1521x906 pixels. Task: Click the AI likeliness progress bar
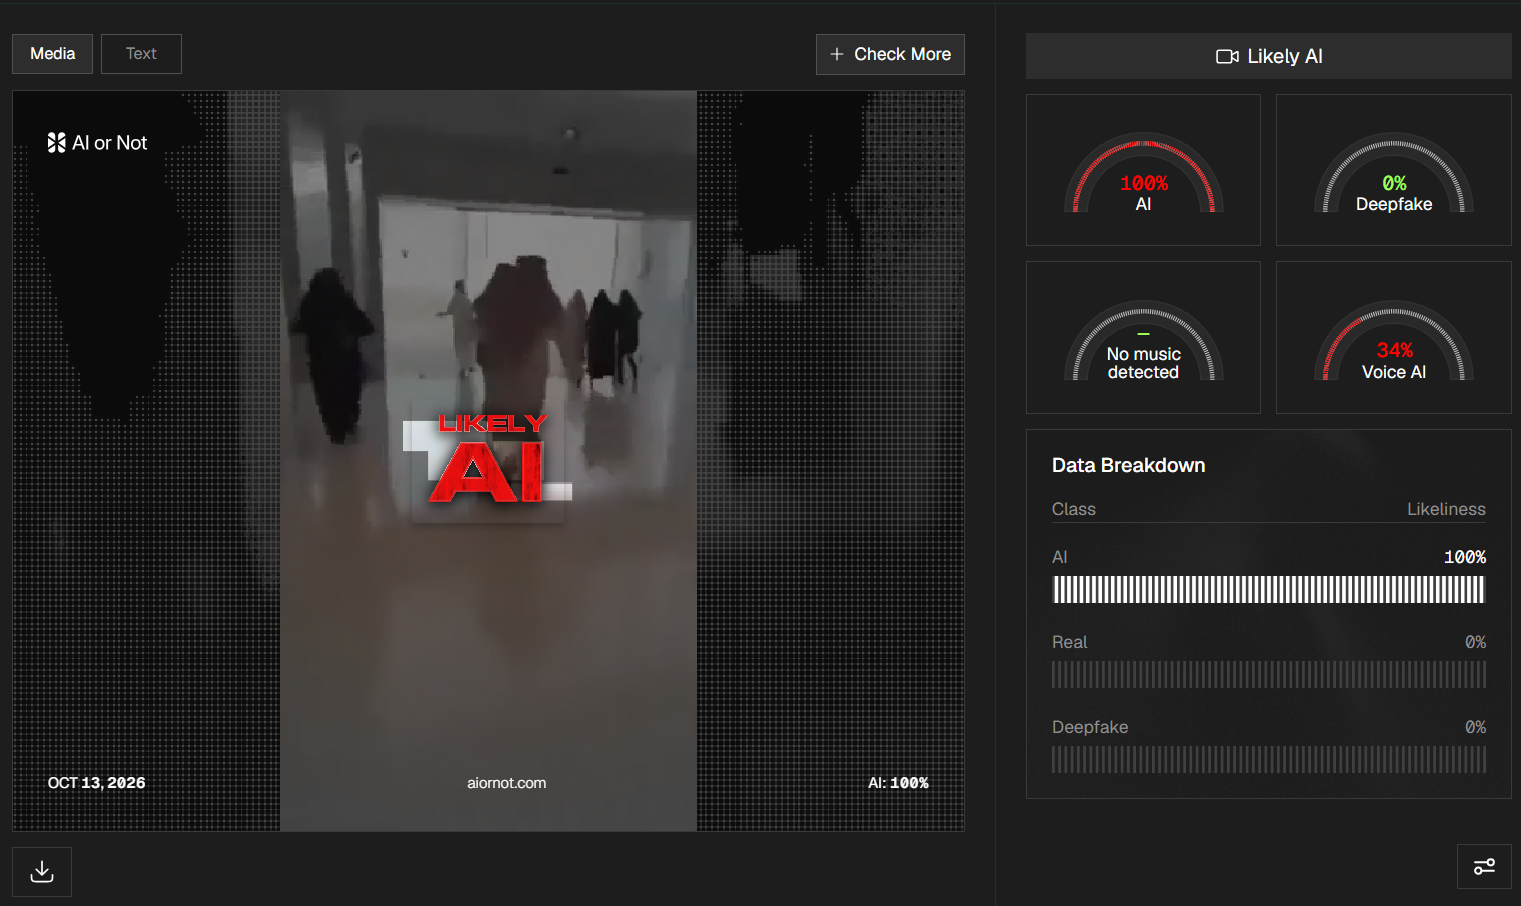[x=1269, y=590]
